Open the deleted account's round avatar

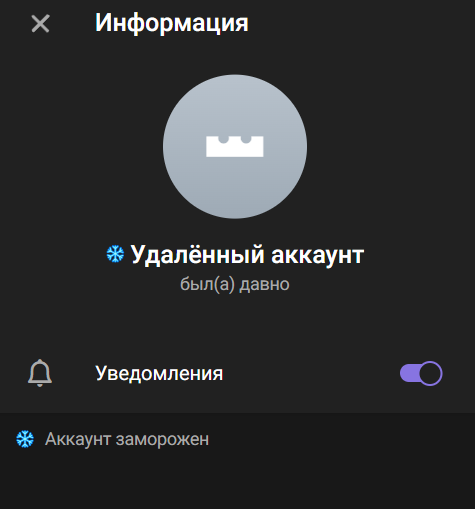click(x=235, y=147)
